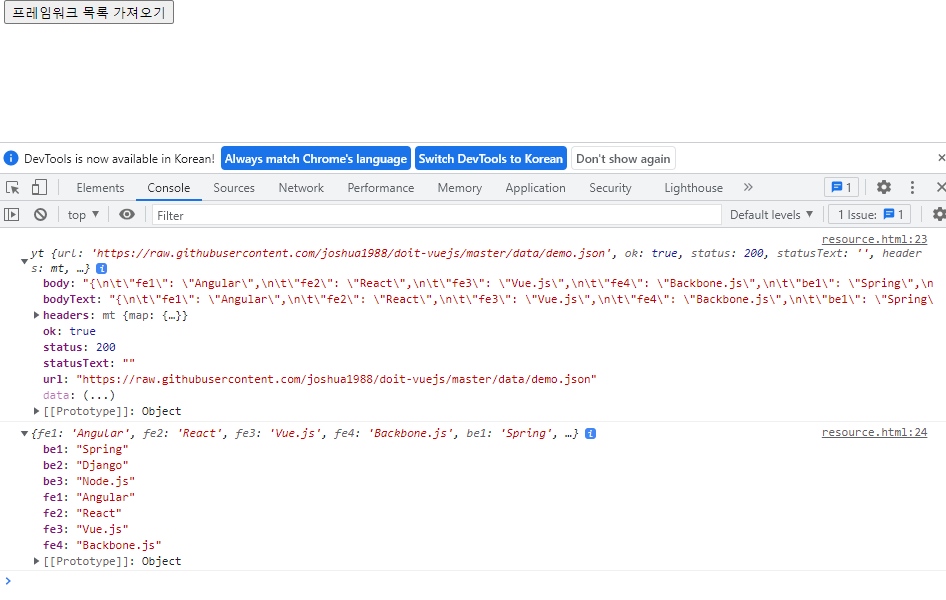
Task: Select the fe2: "React" row
Action: 83,513
